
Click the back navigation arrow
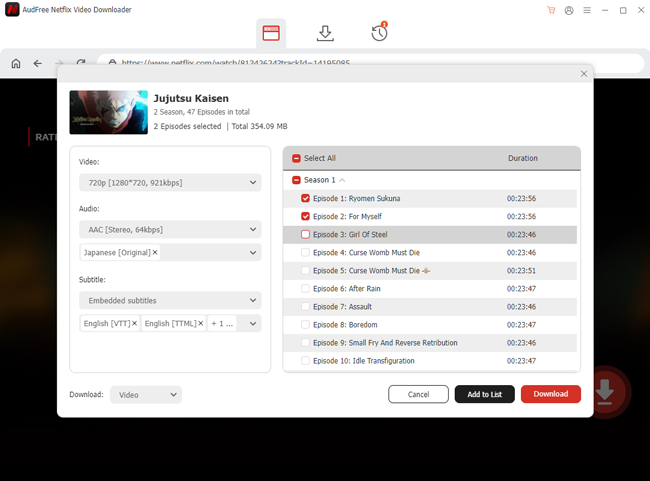click(38, 63)
